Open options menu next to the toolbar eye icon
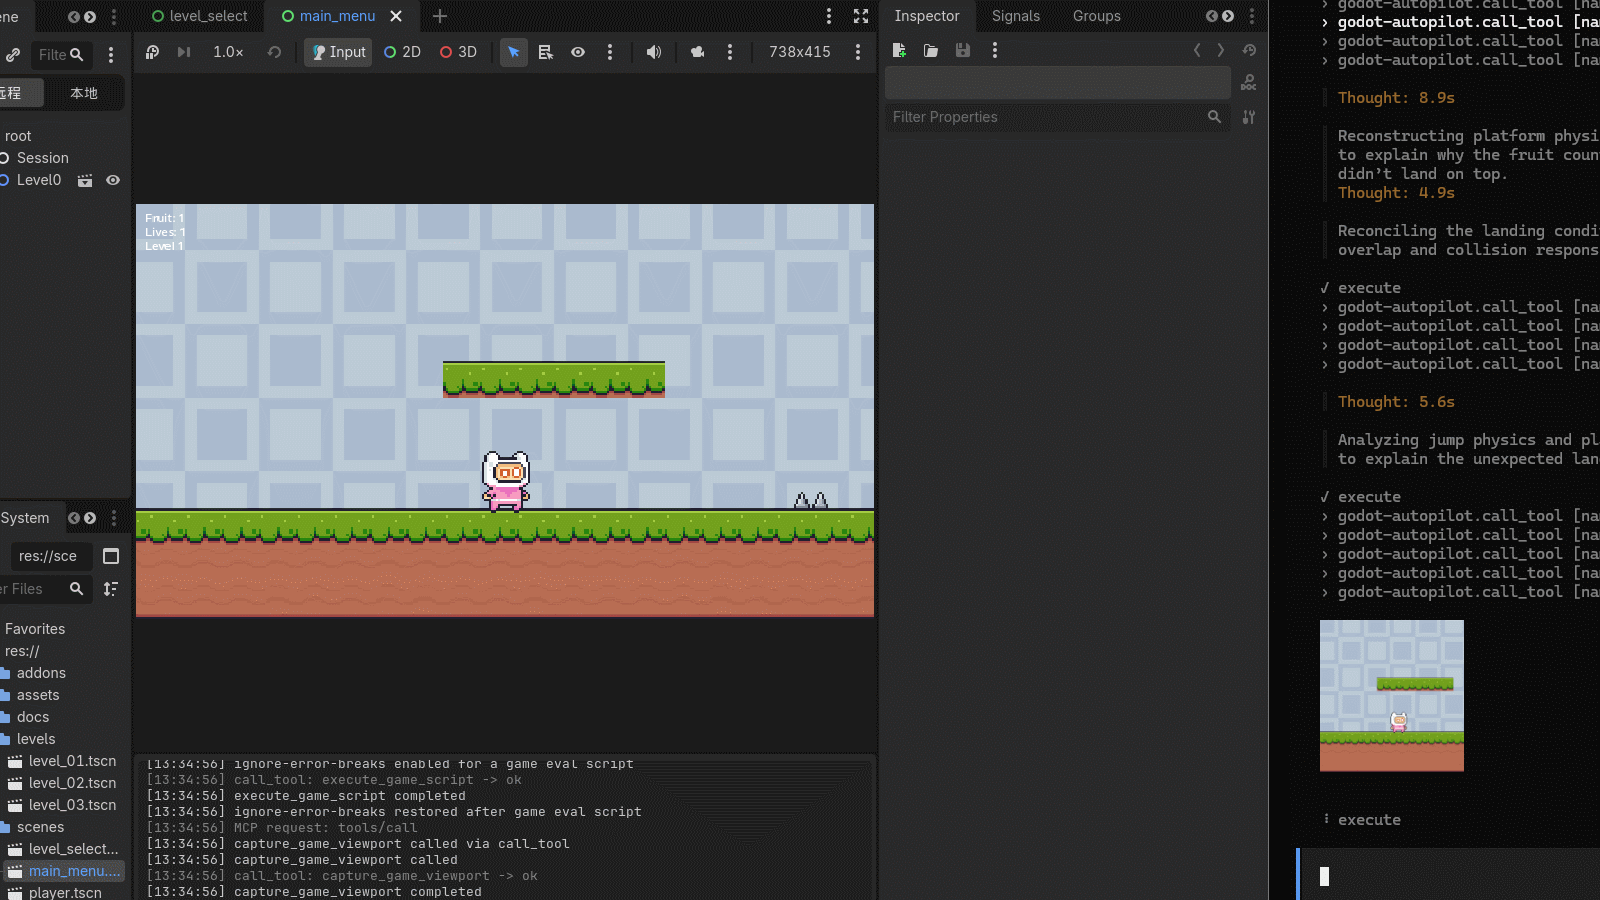This screenshot has width=1600, height=900. 610,52
